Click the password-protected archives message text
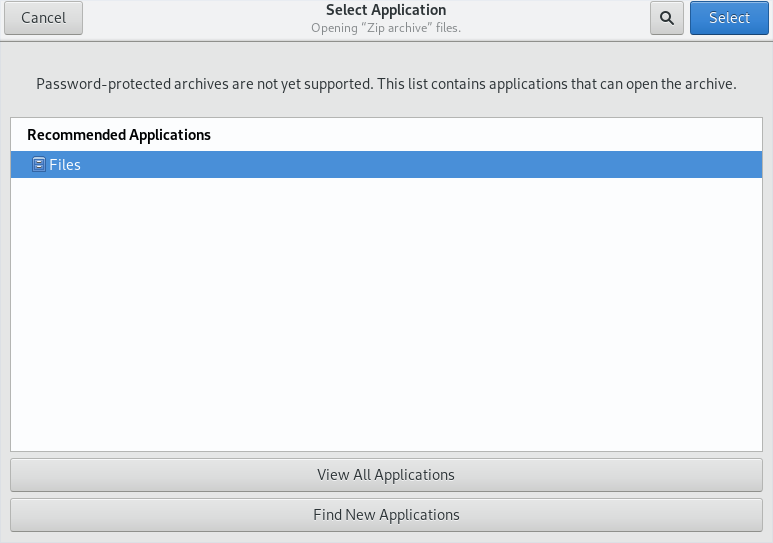Screen dimensions: 773x543 coord(386,84)
